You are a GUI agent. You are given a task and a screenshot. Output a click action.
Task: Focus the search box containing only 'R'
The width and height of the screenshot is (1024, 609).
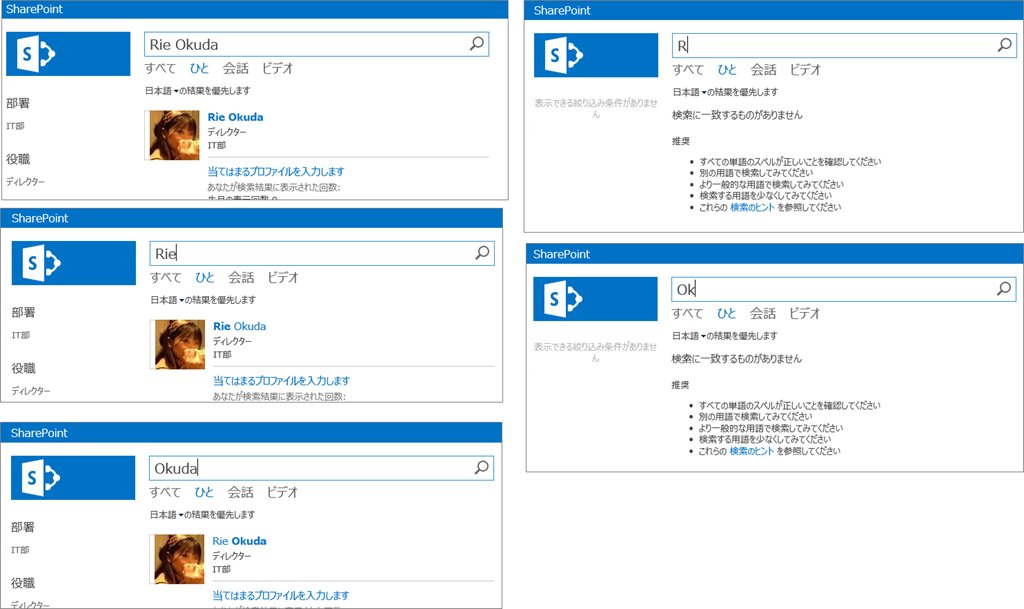click(x=844, y=45)
